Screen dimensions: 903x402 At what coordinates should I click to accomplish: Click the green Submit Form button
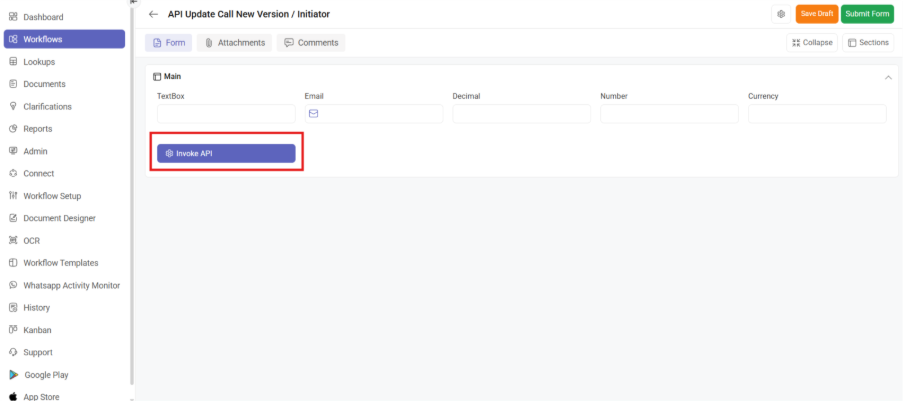pyautogui.click(x=866, y=14)
